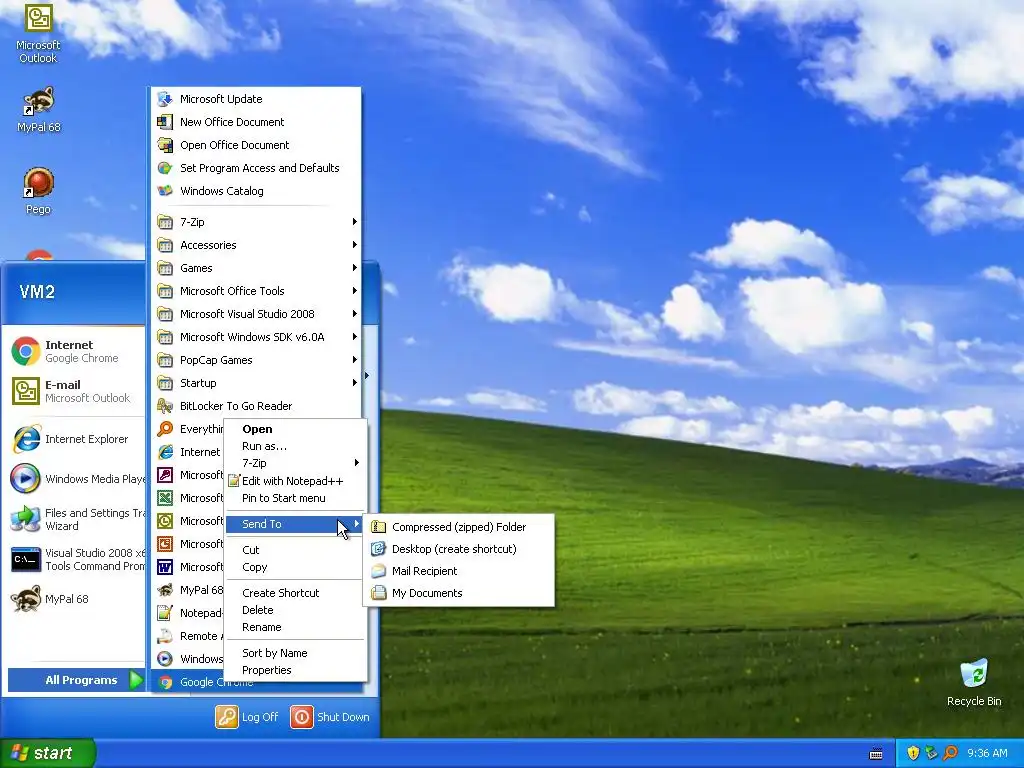This screenshot has width=1024, height=768.
Task: Expand 7-Zip context submenu
Action: pos(295,463)
